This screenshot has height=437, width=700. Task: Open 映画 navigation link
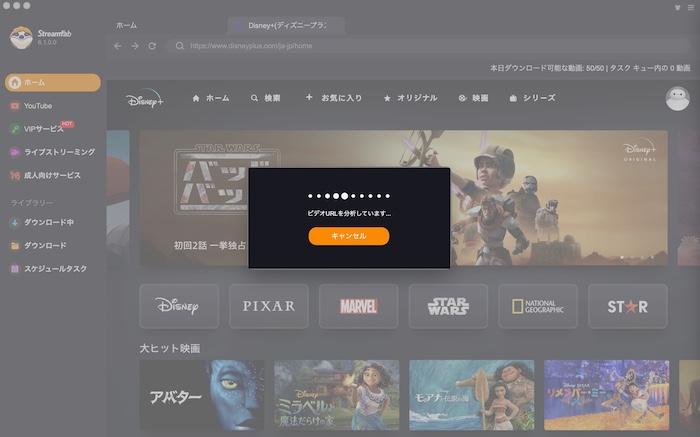[x=473, y=98]
